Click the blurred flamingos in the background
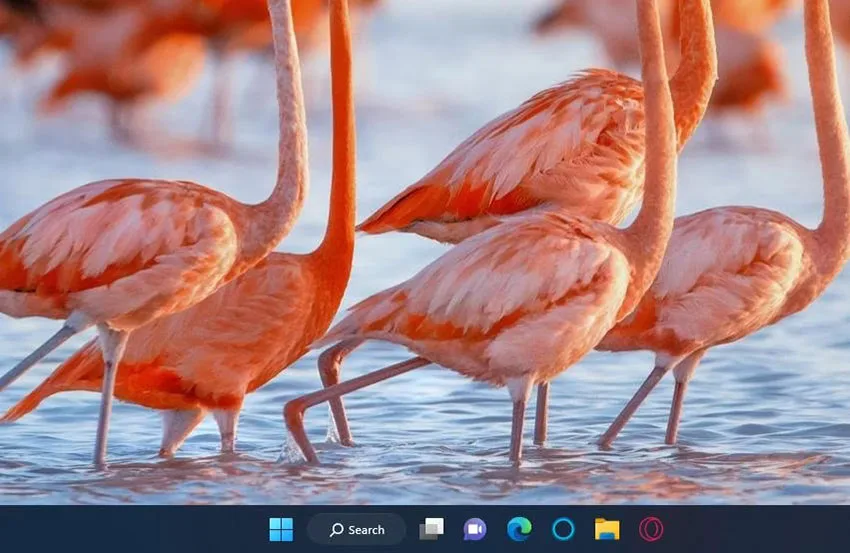 point(136,60)
